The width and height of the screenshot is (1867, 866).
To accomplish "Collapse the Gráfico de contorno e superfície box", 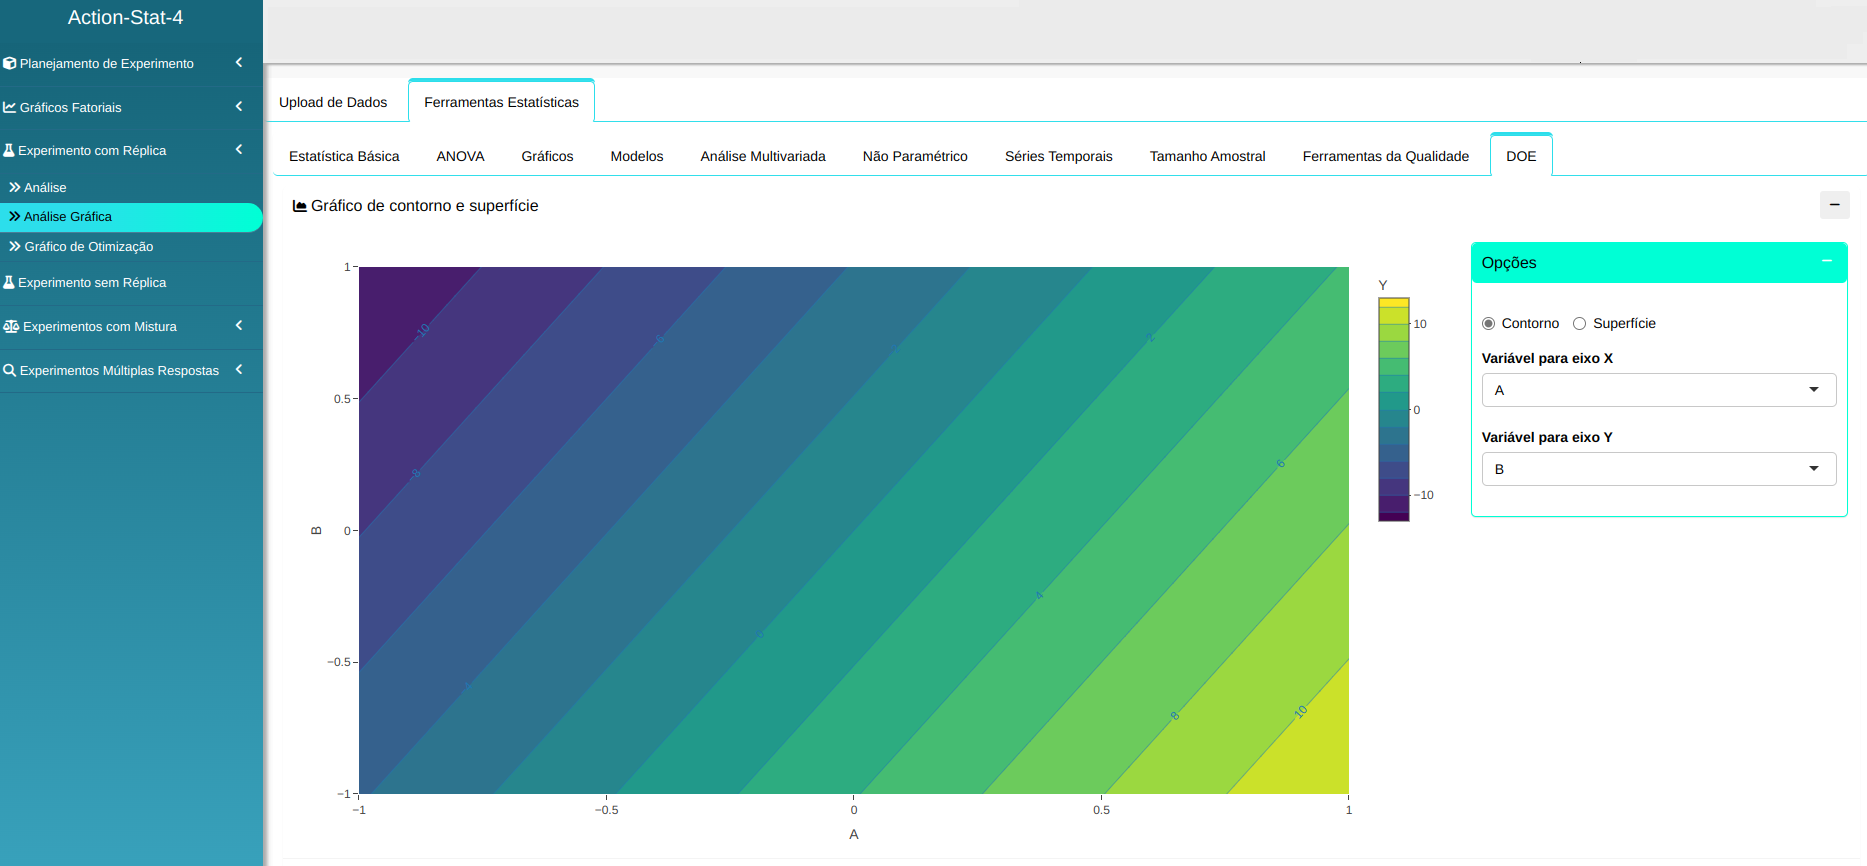I will click(1834, 205).
